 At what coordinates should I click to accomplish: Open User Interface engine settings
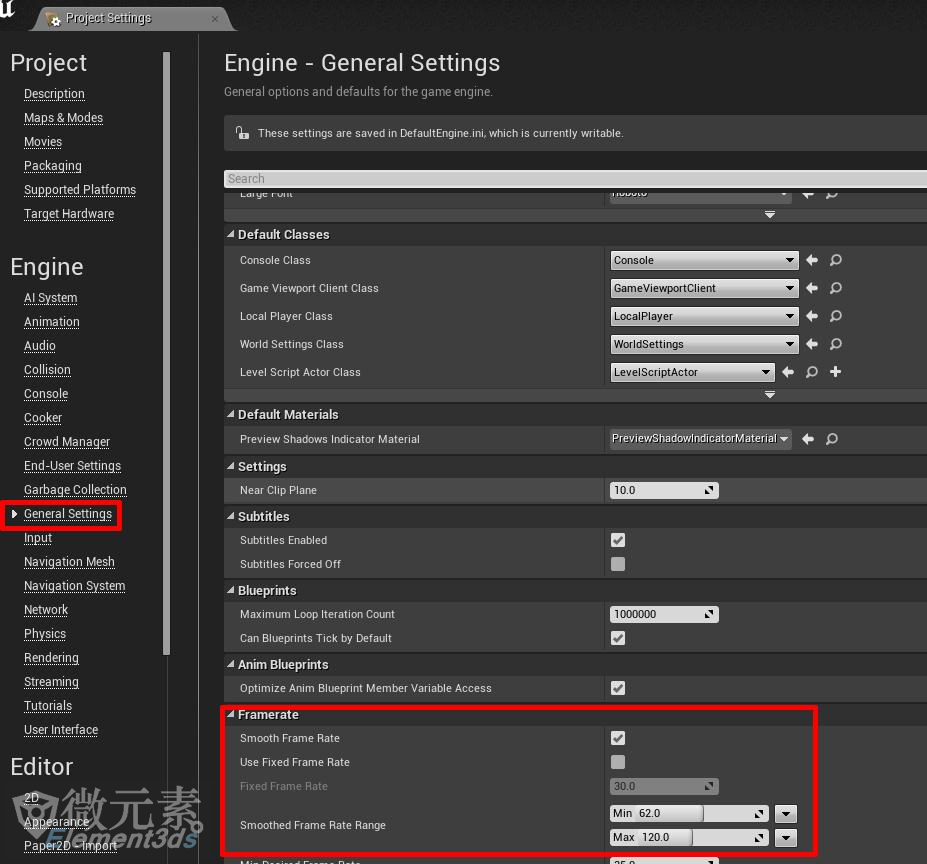[x=61, y=730]
